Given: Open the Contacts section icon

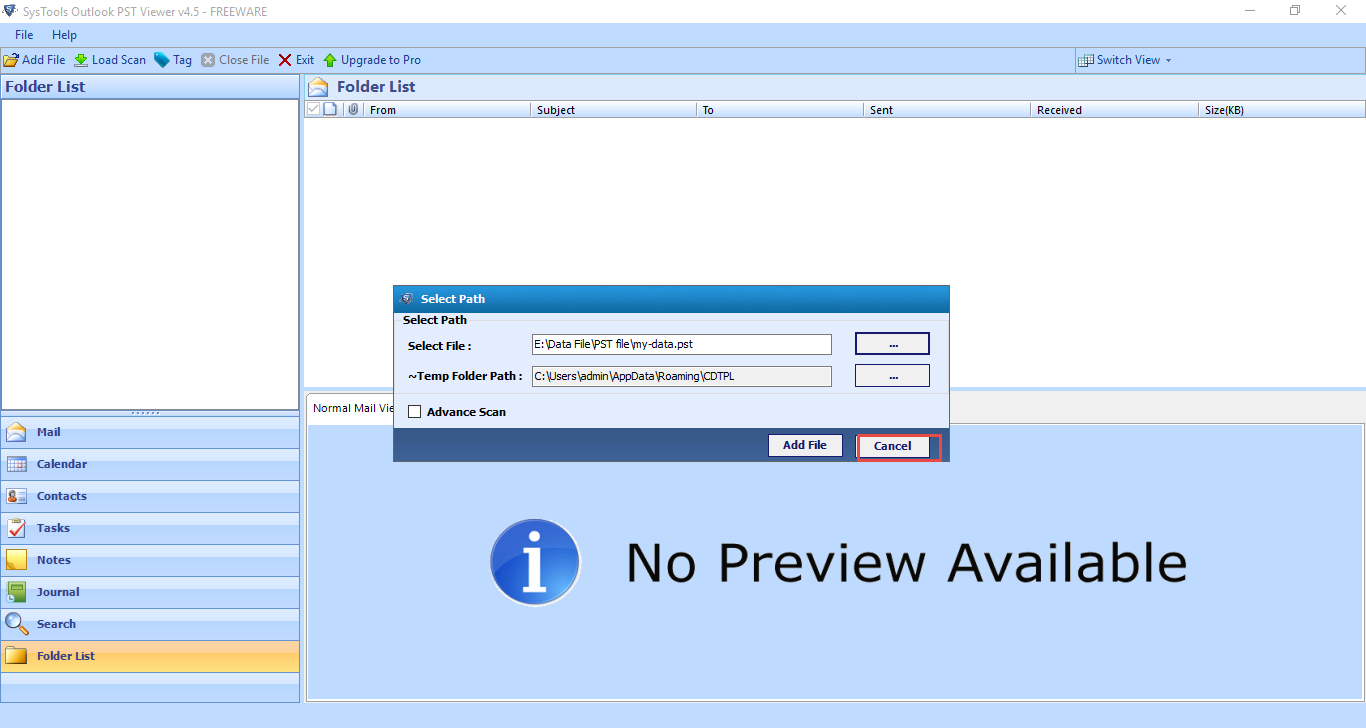Looking at the screenshot, I should point(17,496).
